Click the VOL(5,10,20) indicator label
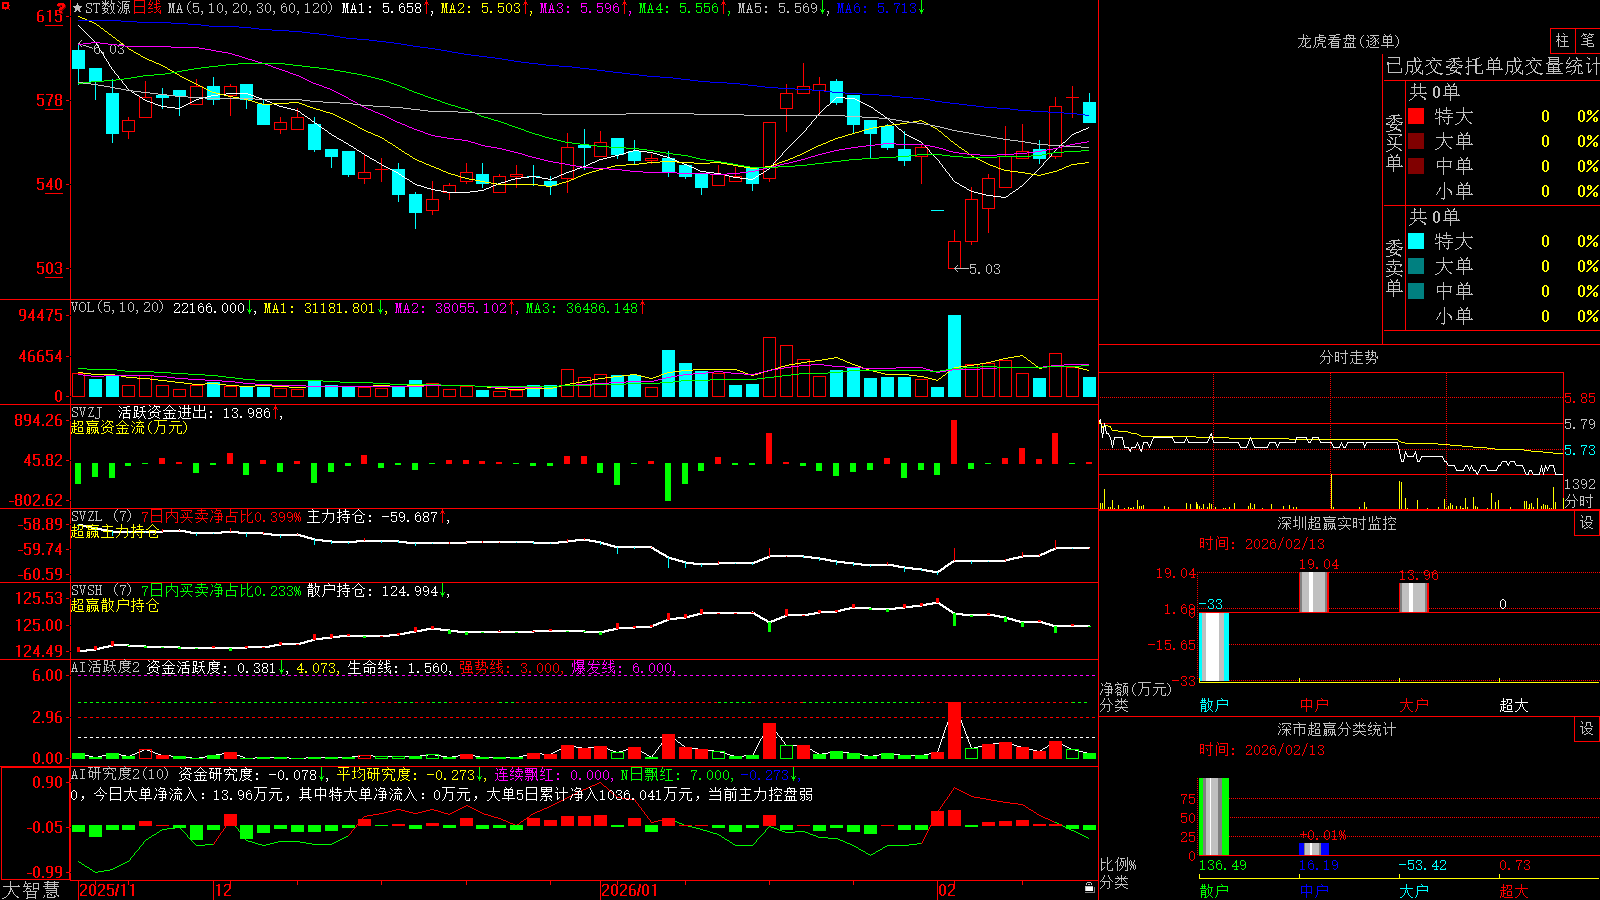Viewport: 1600px width, 900px height. [117, 308]
